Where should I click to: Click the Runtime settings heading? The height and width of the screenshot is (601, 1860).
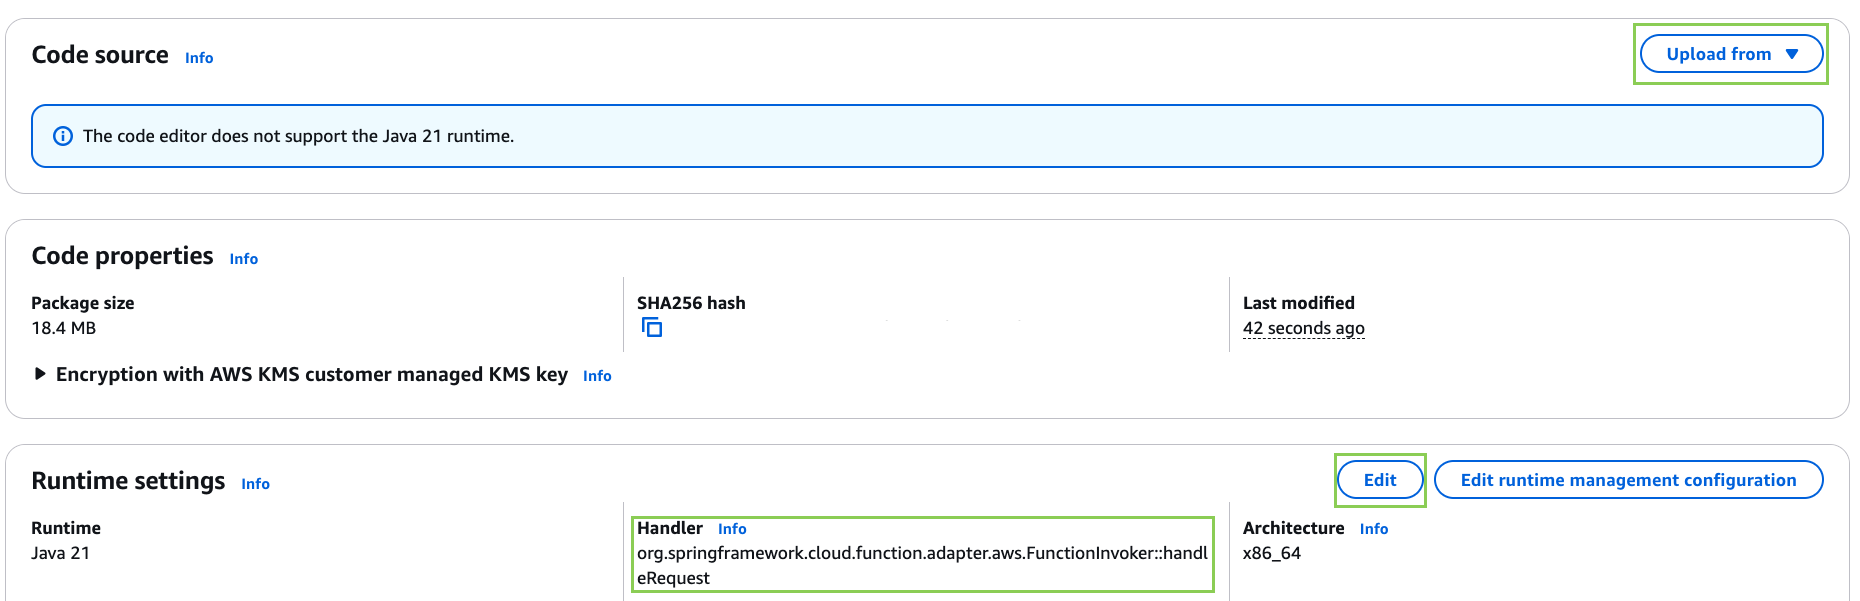pyautogui.click(x=128, y=481)
